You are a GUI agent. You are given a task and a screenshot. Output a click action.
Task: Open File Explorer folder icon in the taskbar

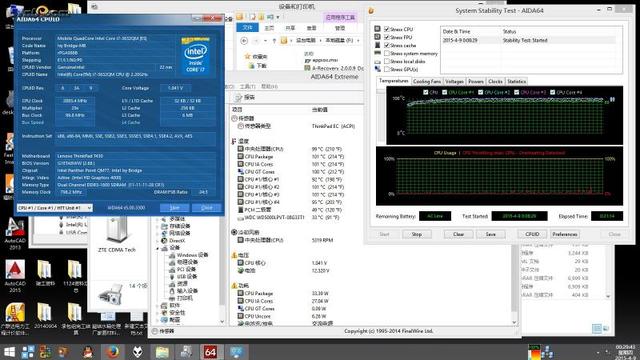point(162,352)
